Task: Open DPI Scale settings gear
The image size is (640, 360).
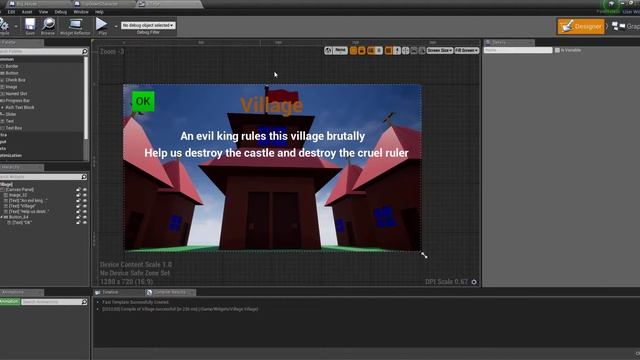Action: [x=474, y=282]
